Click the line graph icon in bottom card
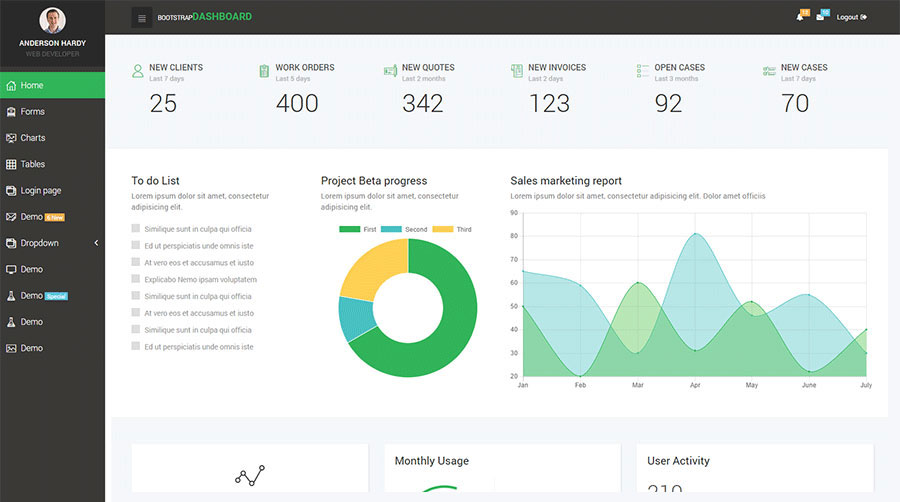 [x=249, y=475]
